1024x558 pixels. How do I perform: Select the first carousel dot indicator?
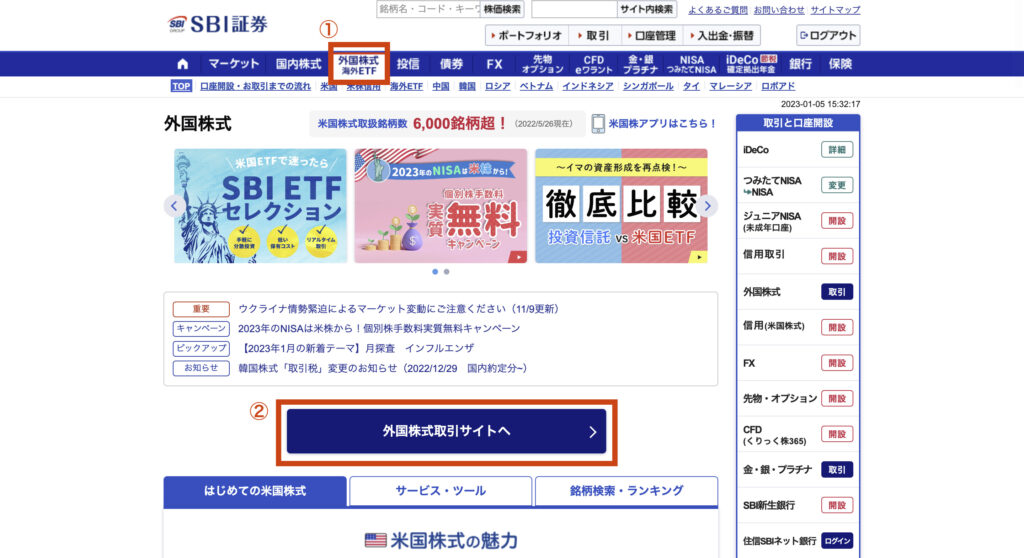click(435, 272)
